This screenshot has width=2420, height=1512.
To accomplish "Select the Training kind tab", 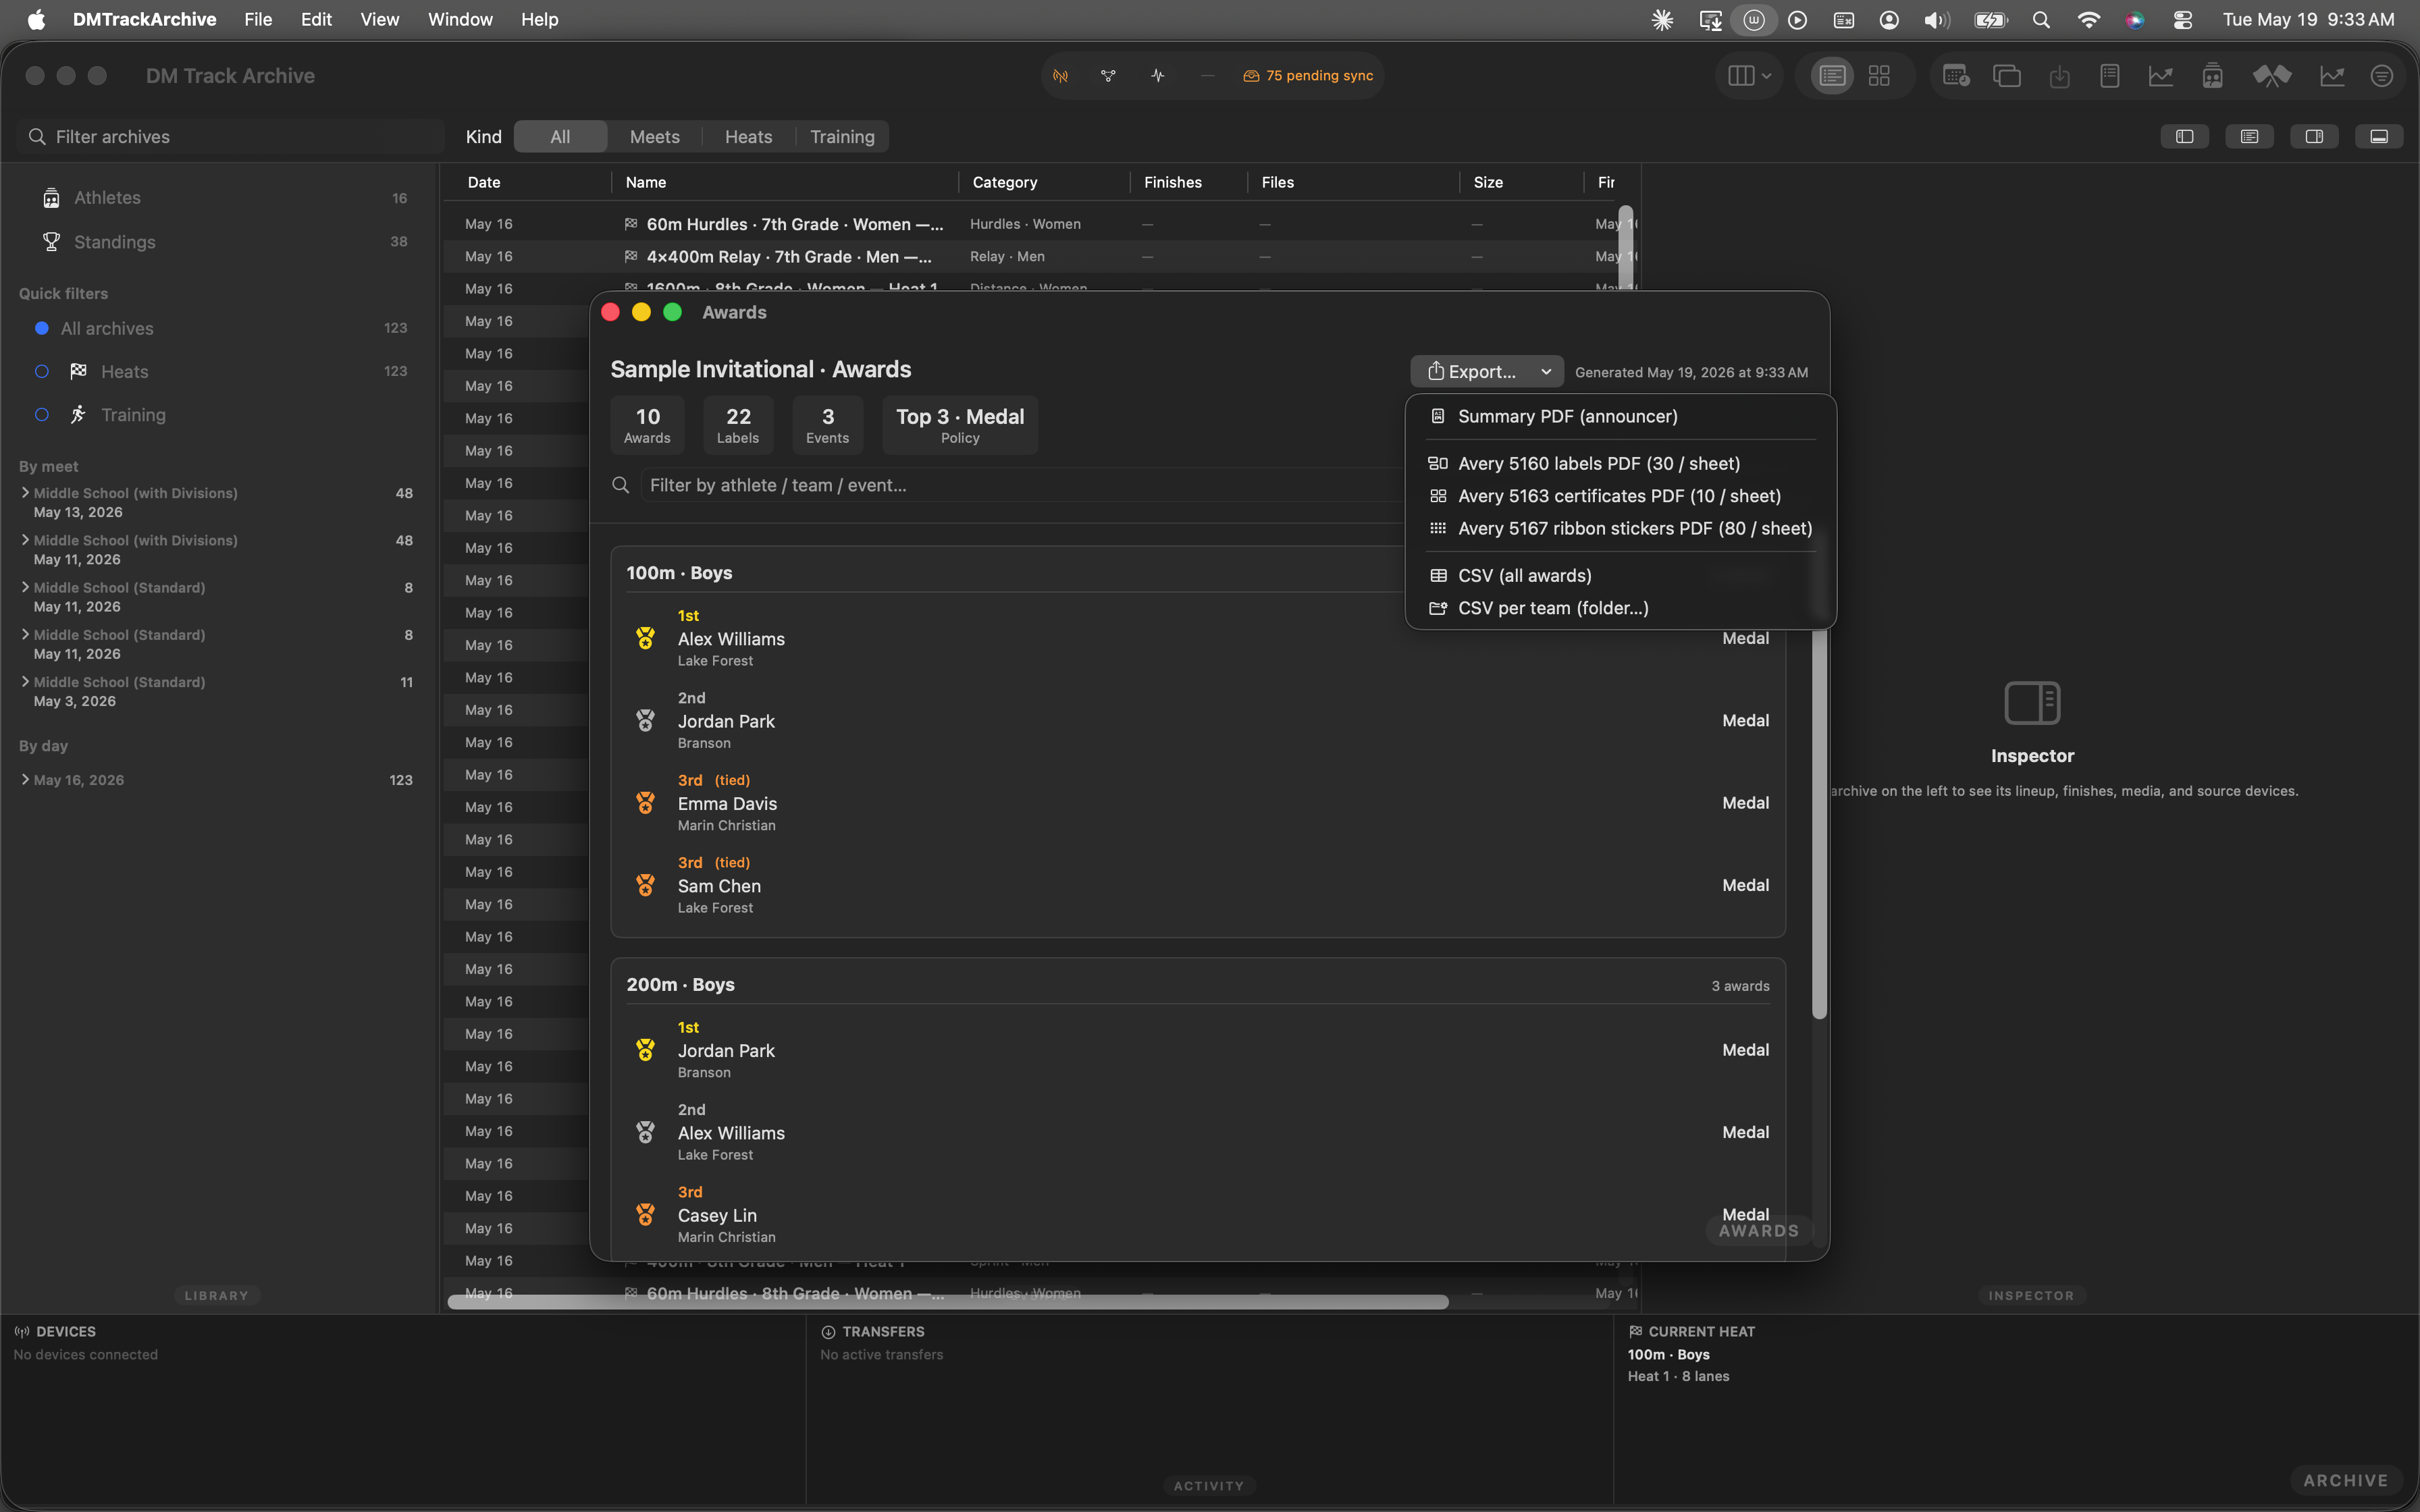I will coord(842,137).
